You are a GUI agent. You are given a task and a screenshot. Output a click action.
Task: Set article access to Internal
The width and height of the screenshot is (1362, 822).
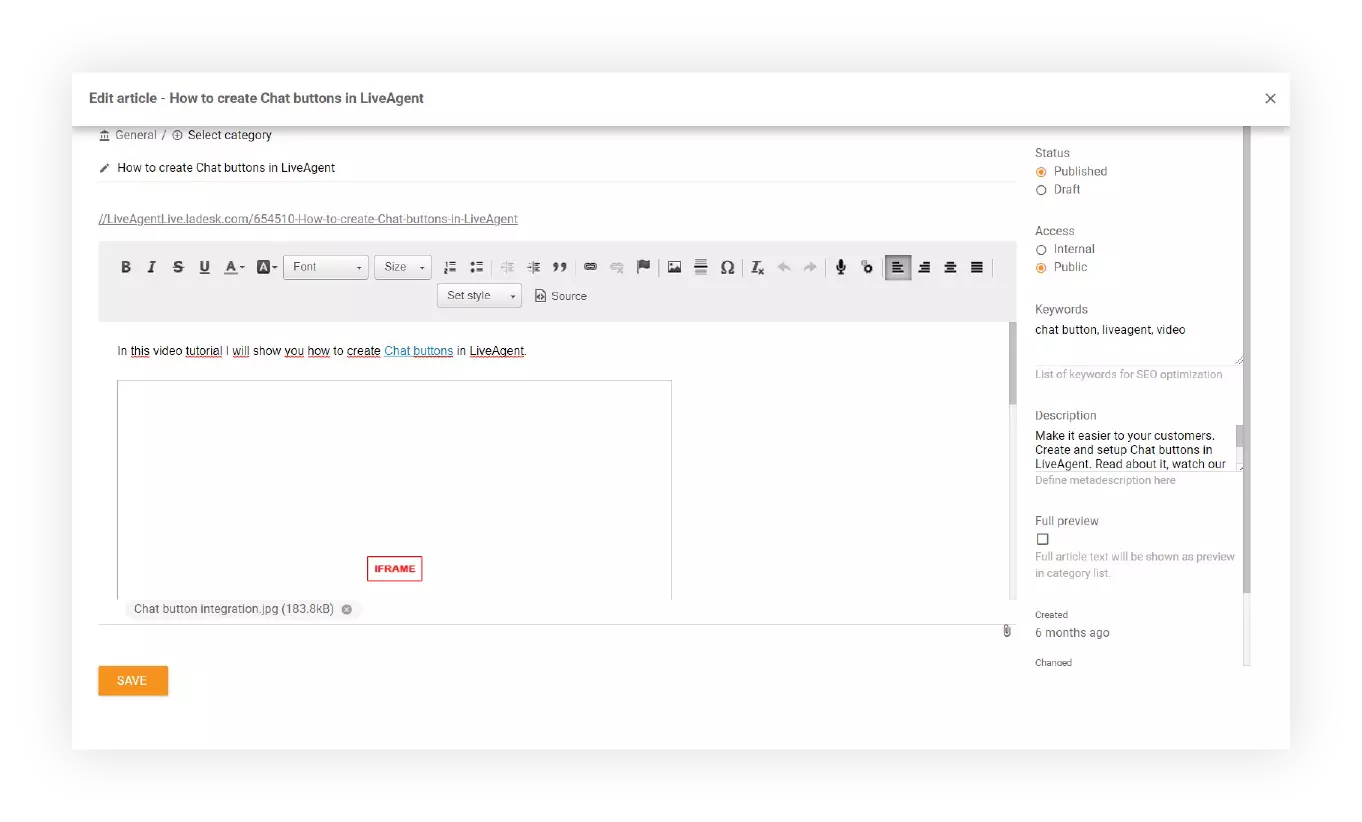tap(1040, 249)
